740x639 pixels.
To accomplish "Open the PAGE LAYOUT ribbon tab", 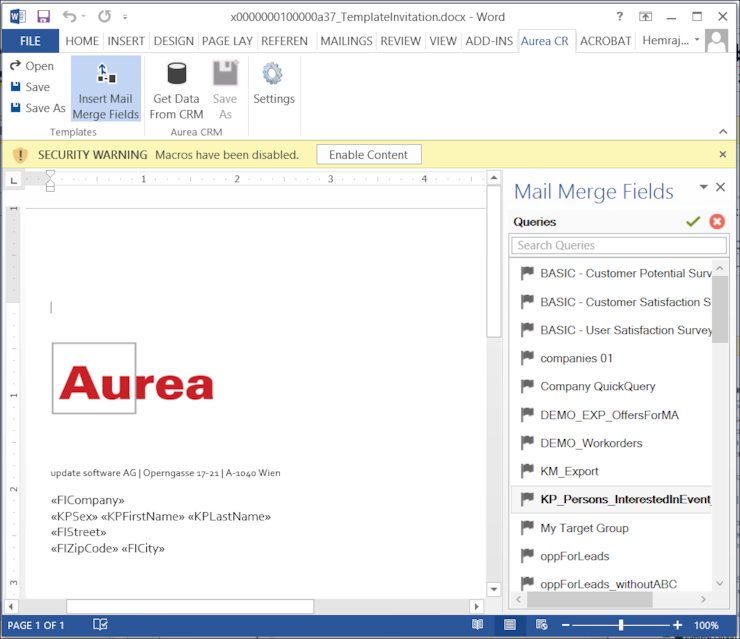I will (x=227, y=41).
